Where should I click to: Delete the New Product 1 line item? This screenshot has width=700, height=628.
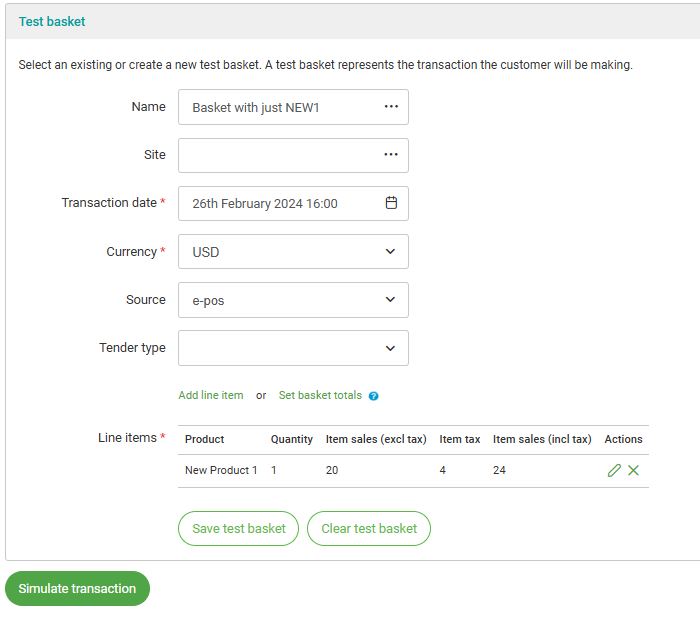(634, 470)
